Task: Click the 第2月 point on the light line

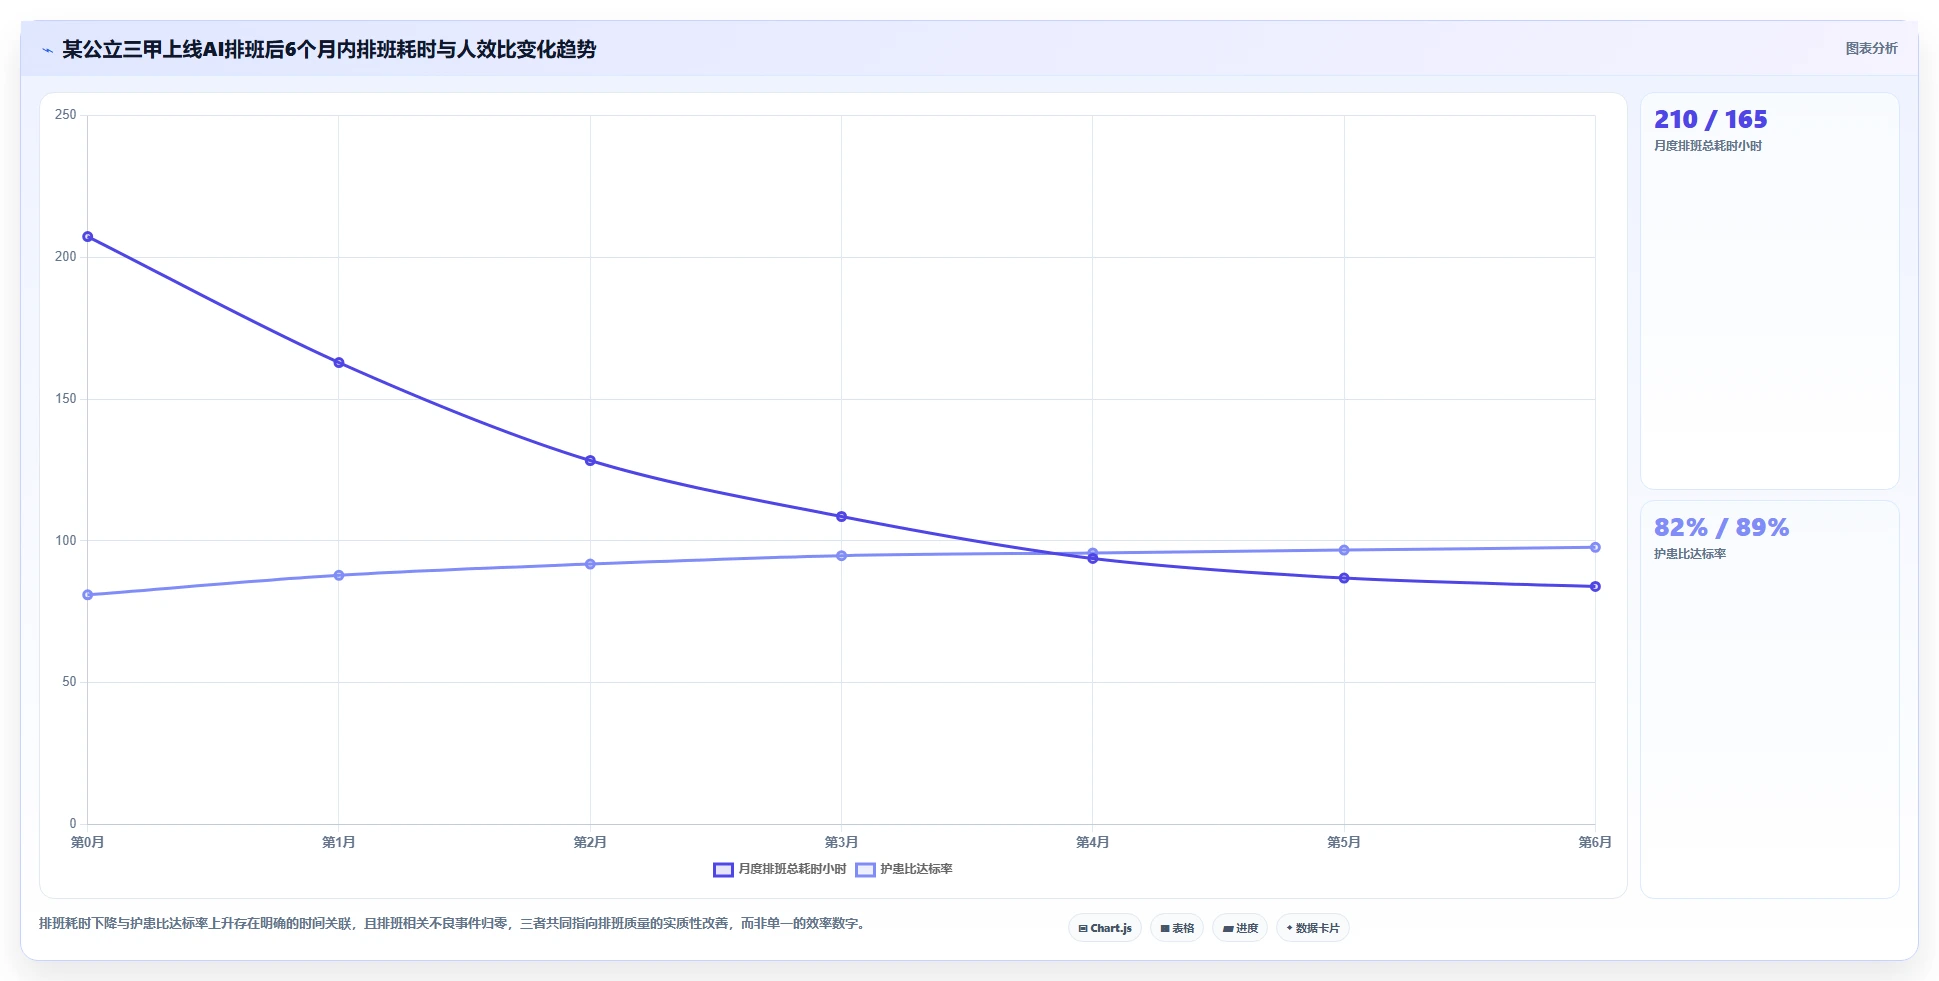Action: pos(590,564)
